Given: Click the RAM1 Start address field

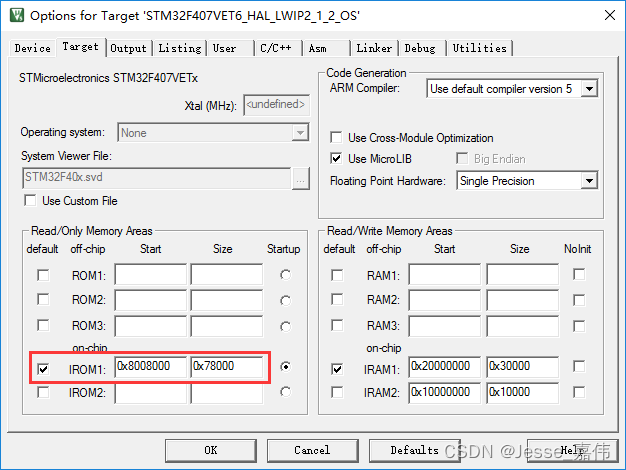Looking at the screenshot, I should (445, 274).
